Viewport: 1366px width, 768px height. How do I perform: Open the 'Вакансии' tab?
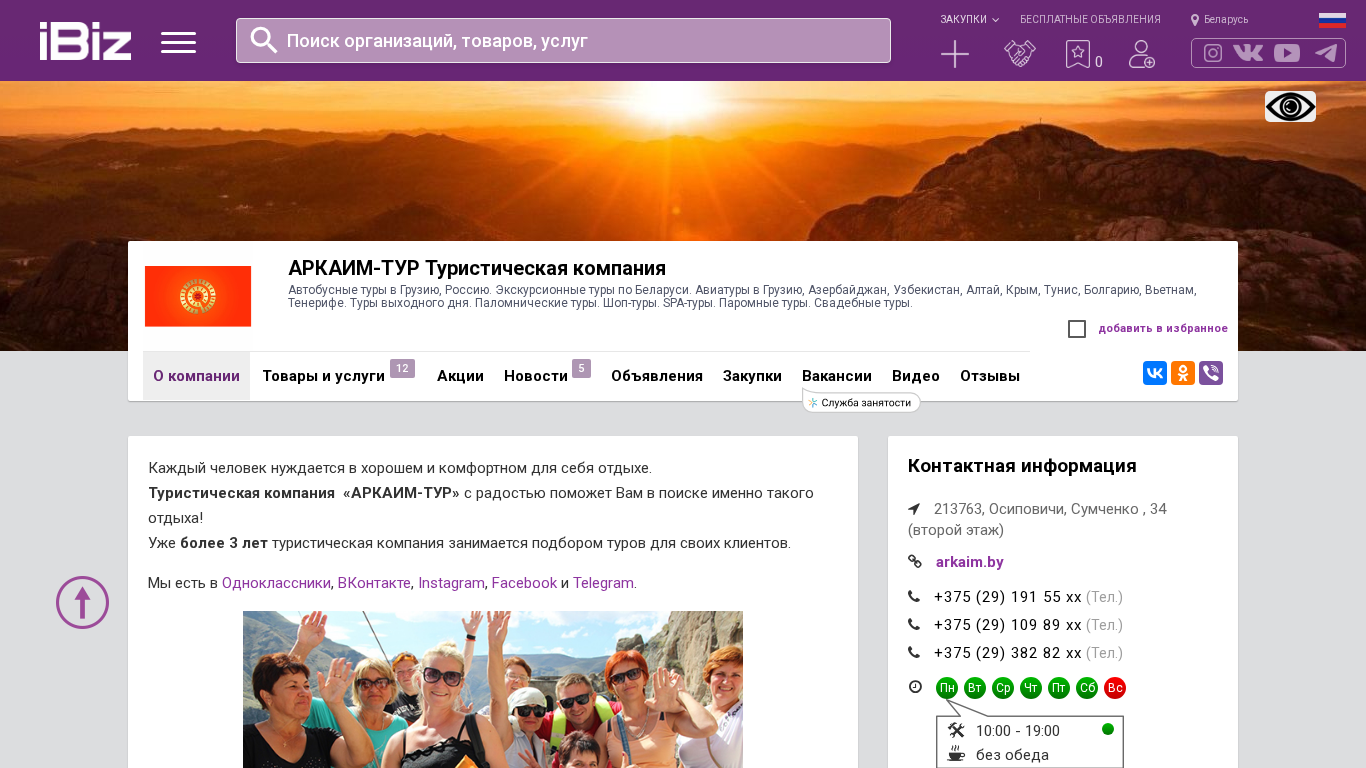[x=837, y=376]
